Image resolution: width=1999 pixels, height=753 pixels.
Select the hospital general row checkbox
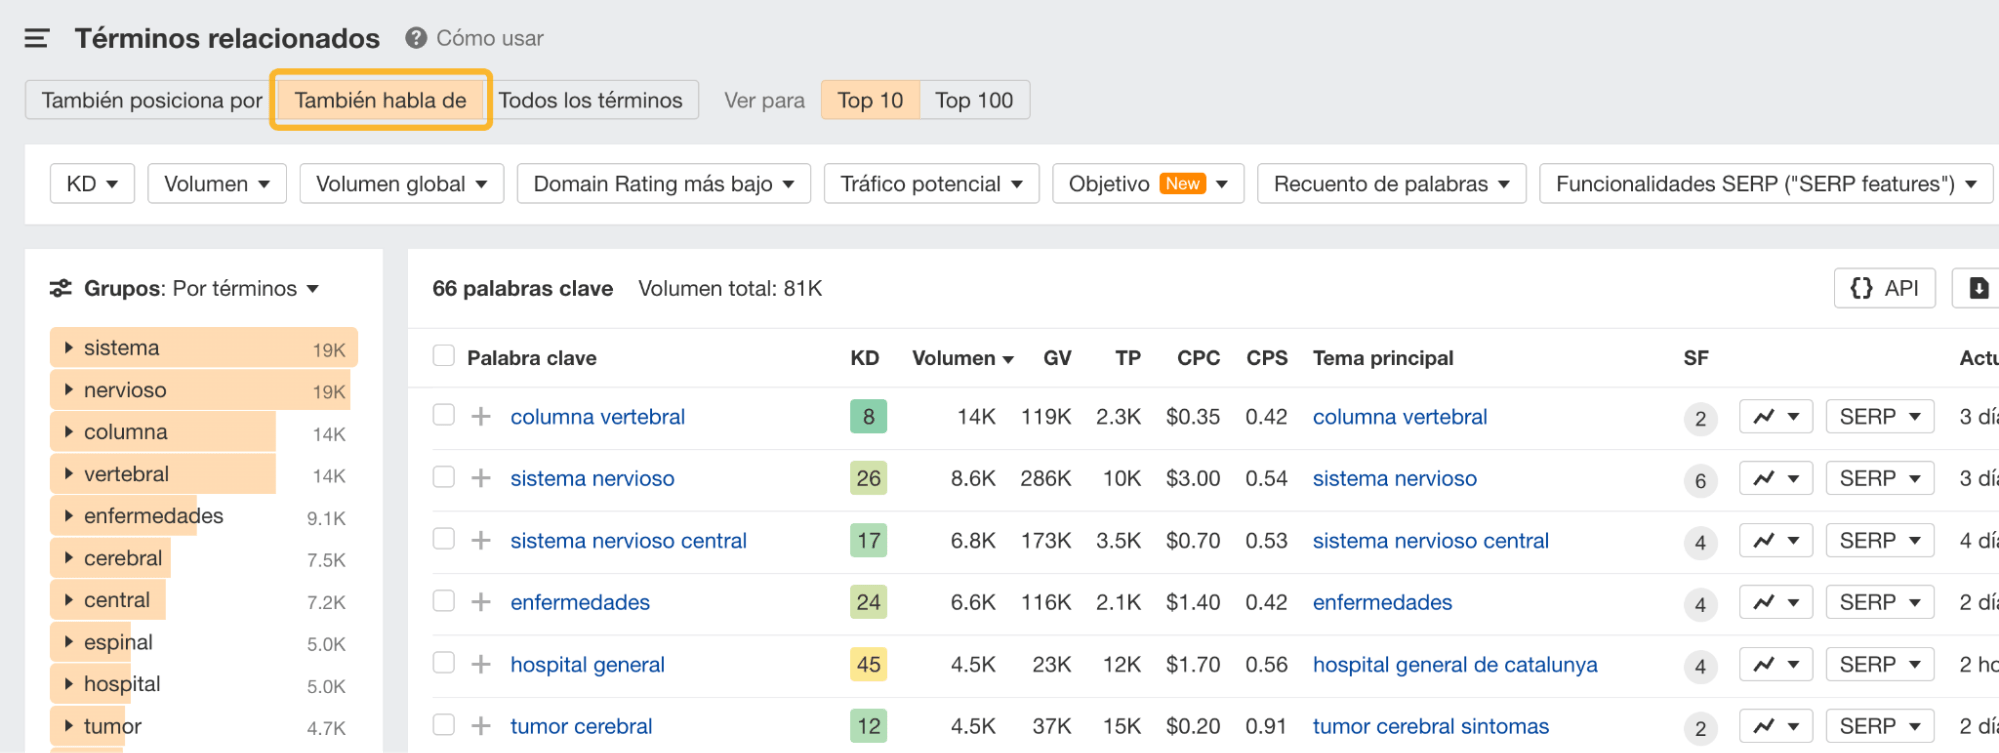[444, 663]
